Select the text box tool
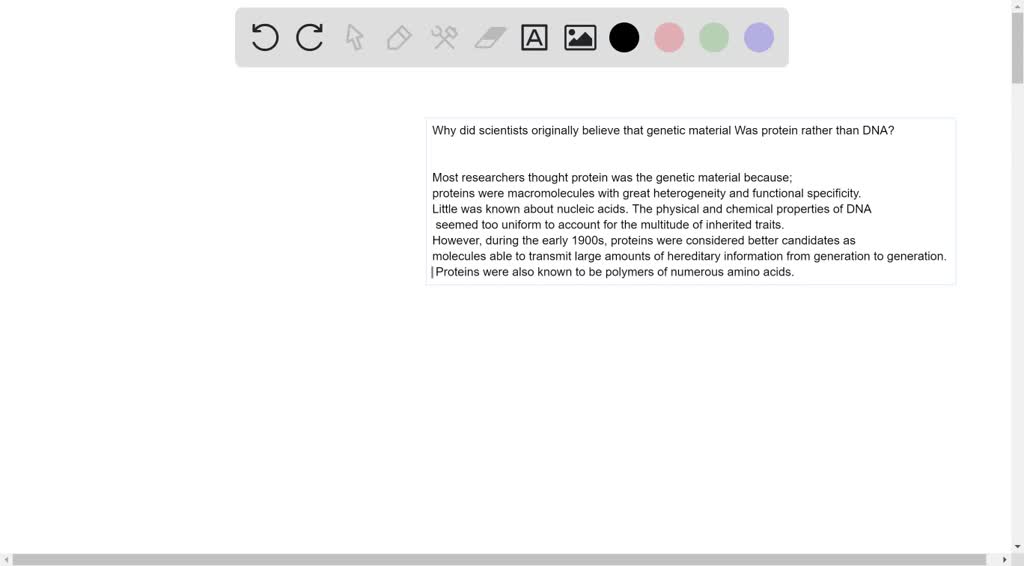Image resolution: width=1024 pixels, height=566 pixels. click(534, 37)
